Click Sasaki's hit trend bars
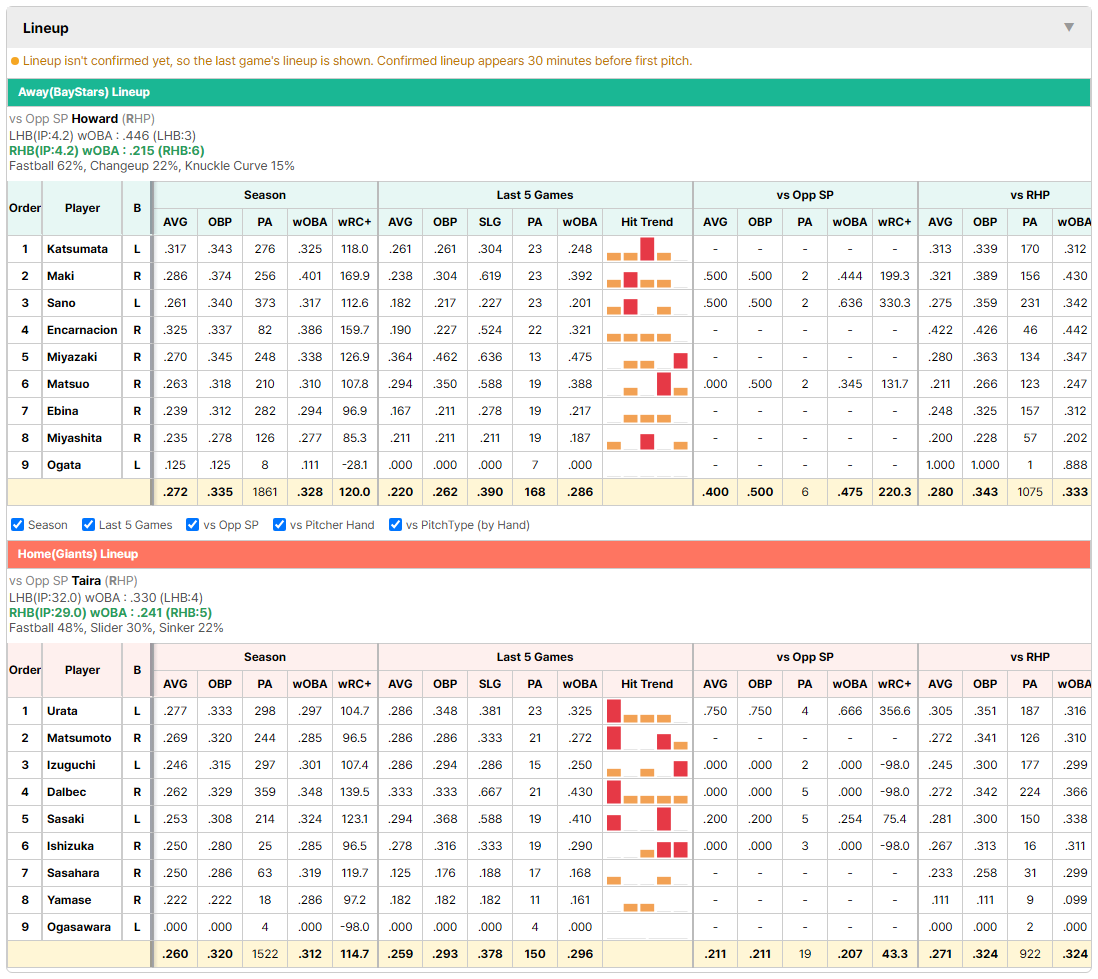This screenshot has height=979, width=1098. click(x=647, y=819)
